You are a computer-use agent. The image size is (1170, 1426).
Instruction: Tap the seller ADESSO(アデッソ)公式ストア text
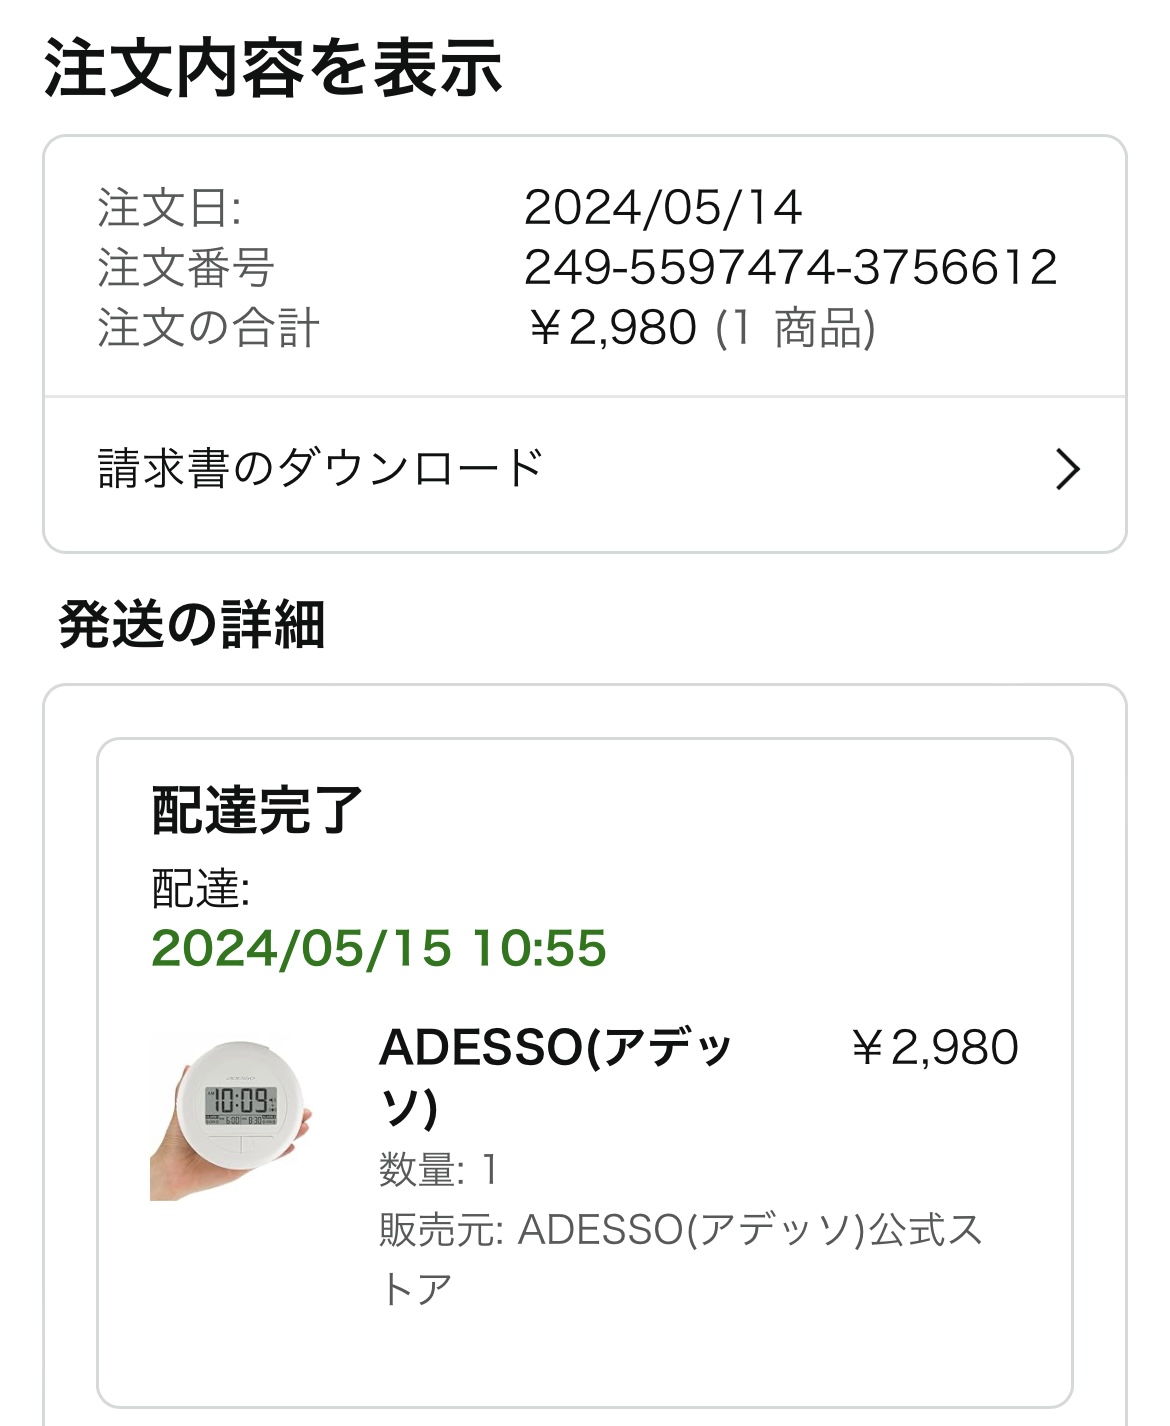[x=681, y=1259]
